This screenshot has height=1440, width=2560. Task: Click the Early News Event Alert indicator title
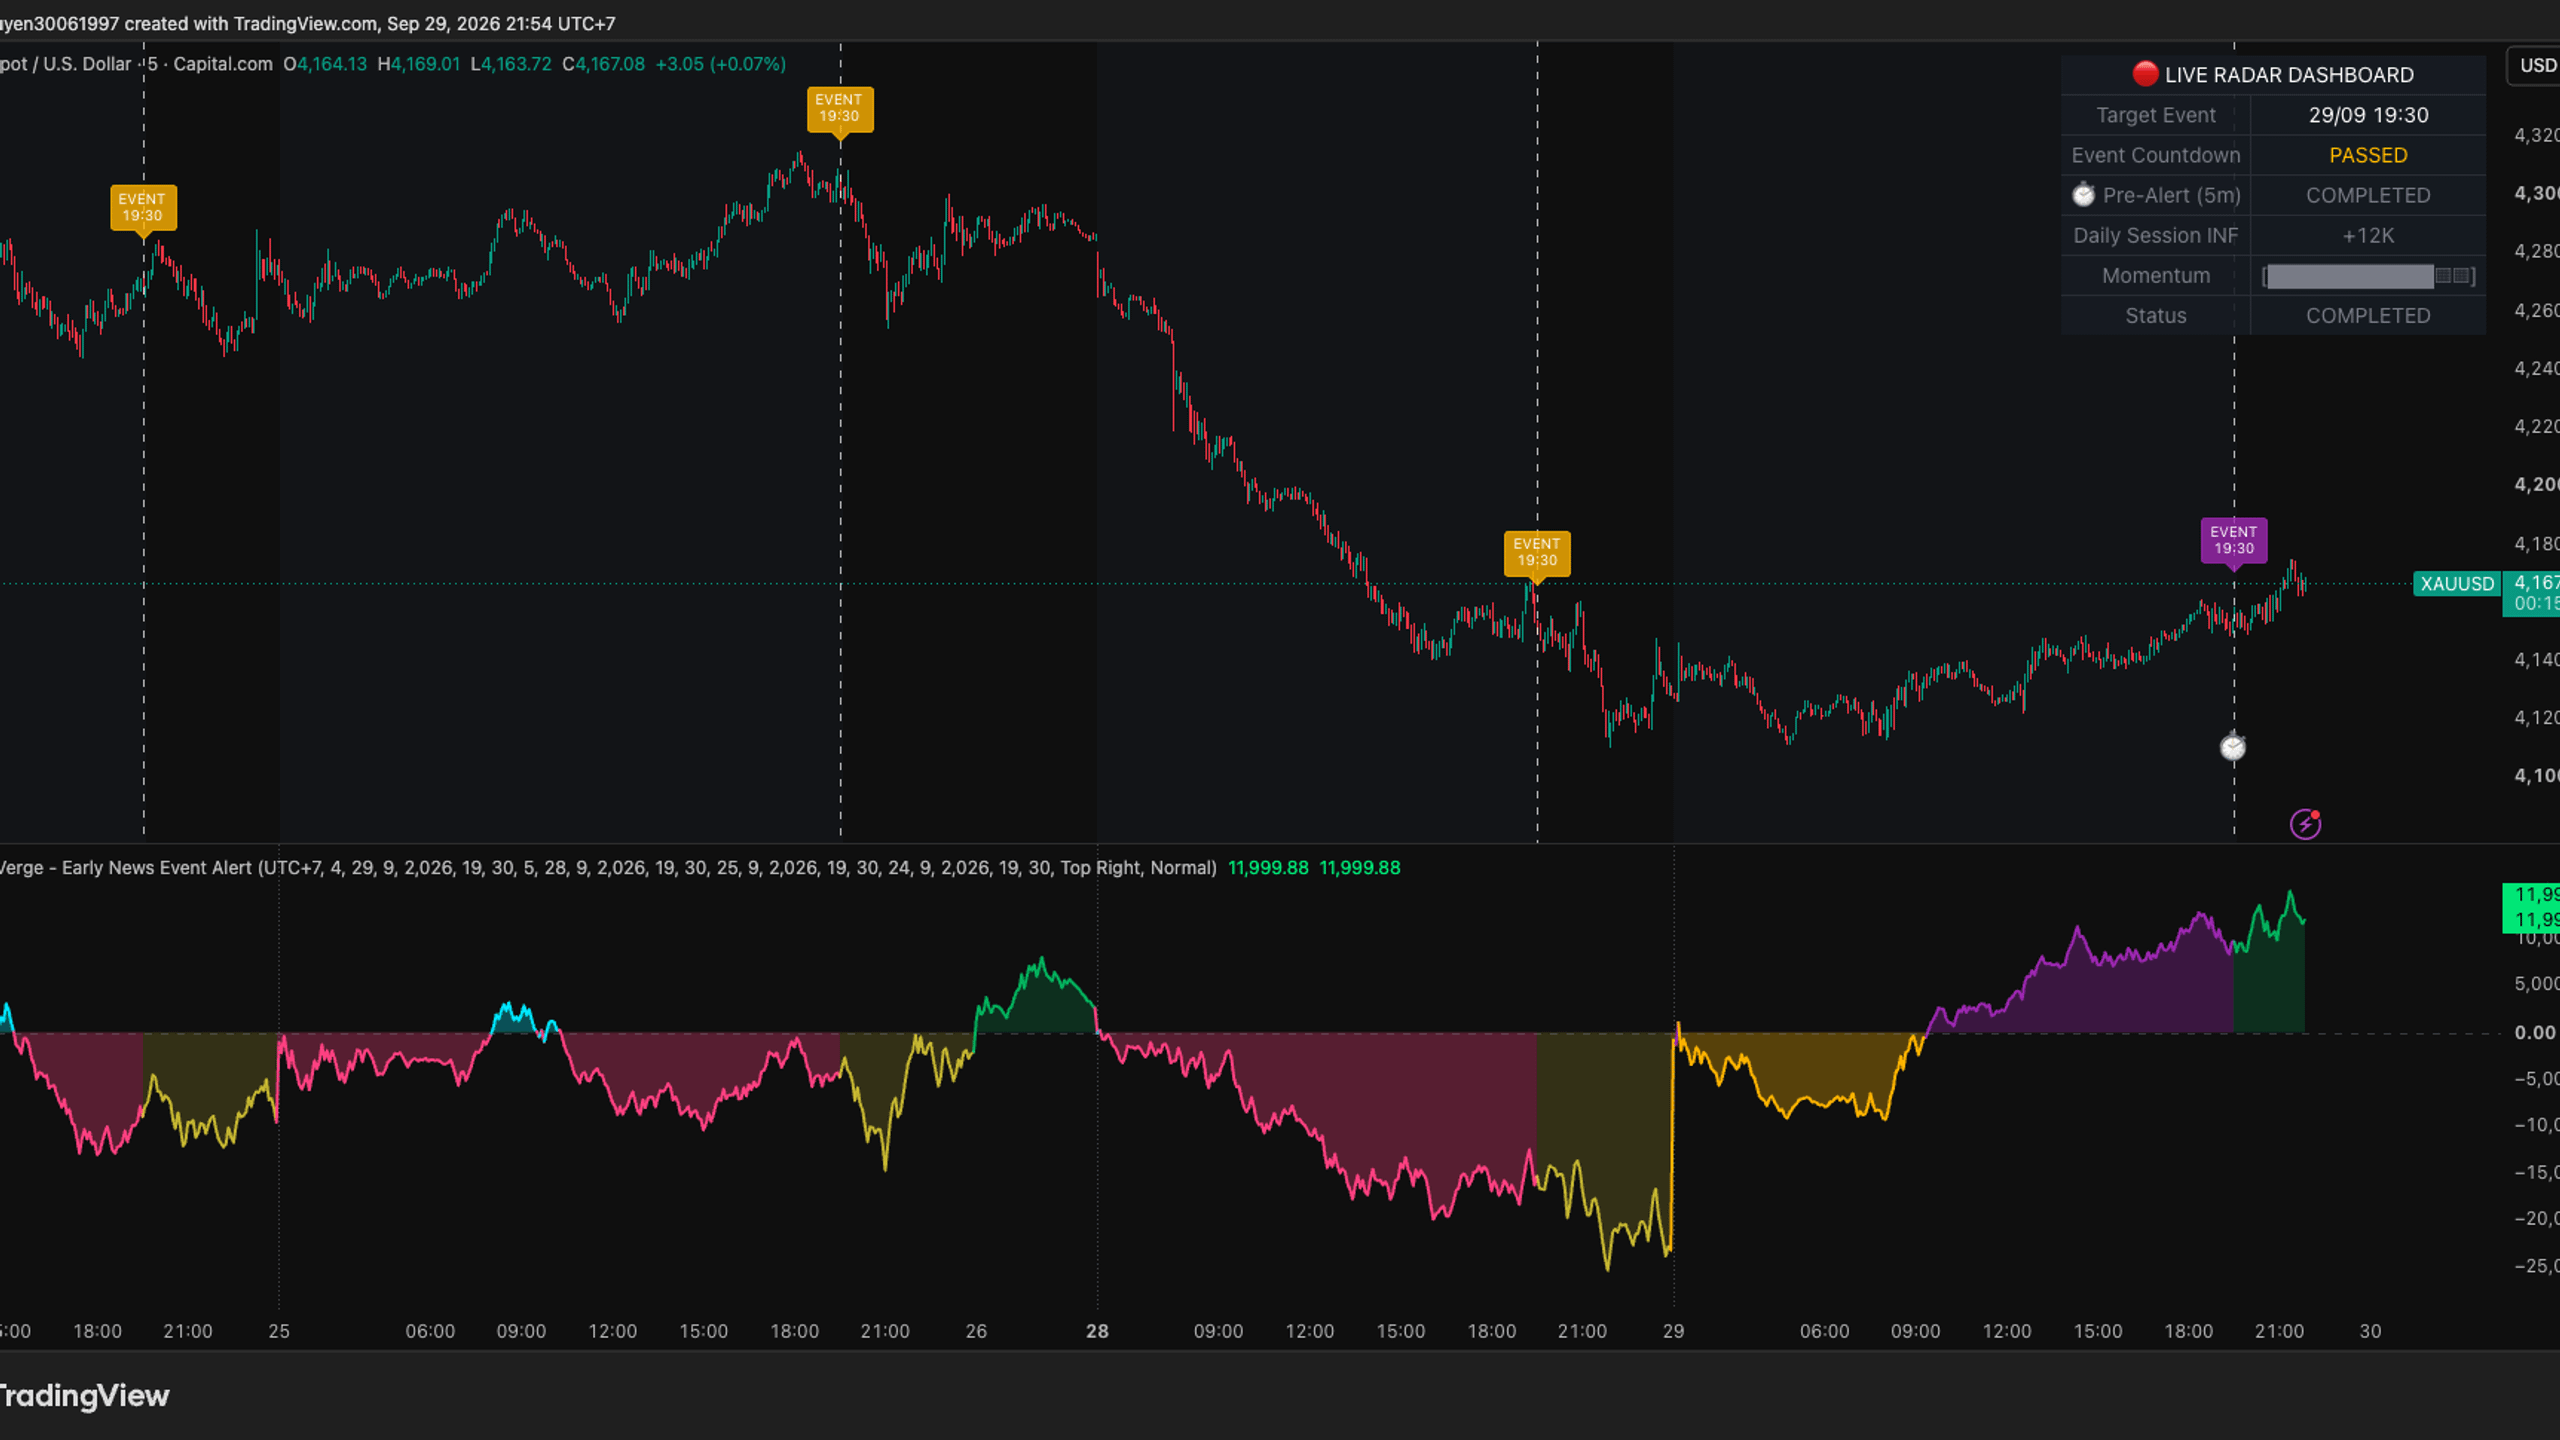tap(608, 868)
